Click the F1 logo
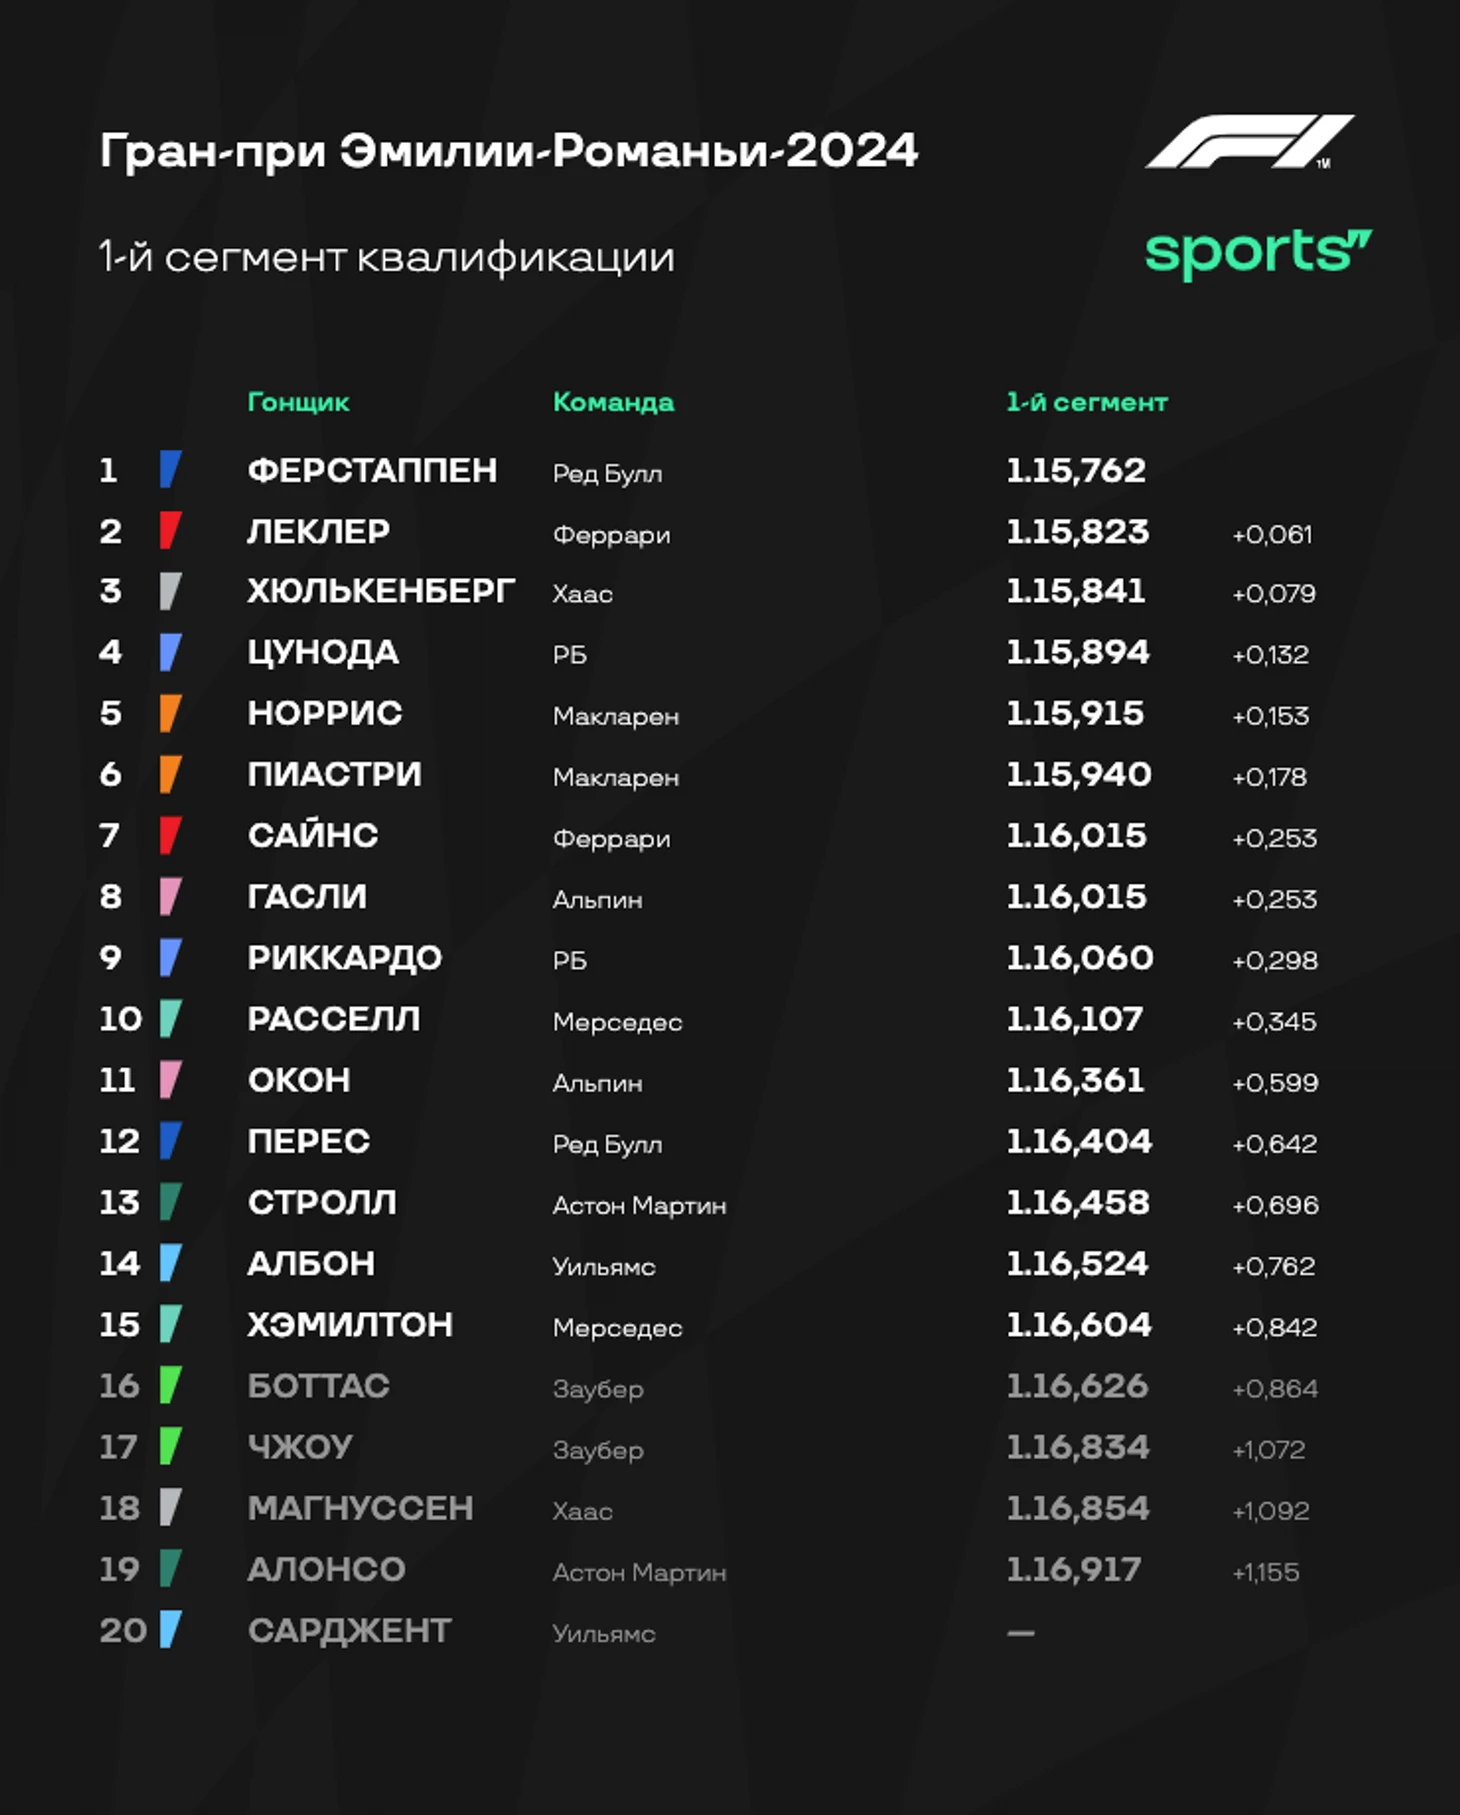The height and width of the screenshot is (1815, 1460). 1249,142
